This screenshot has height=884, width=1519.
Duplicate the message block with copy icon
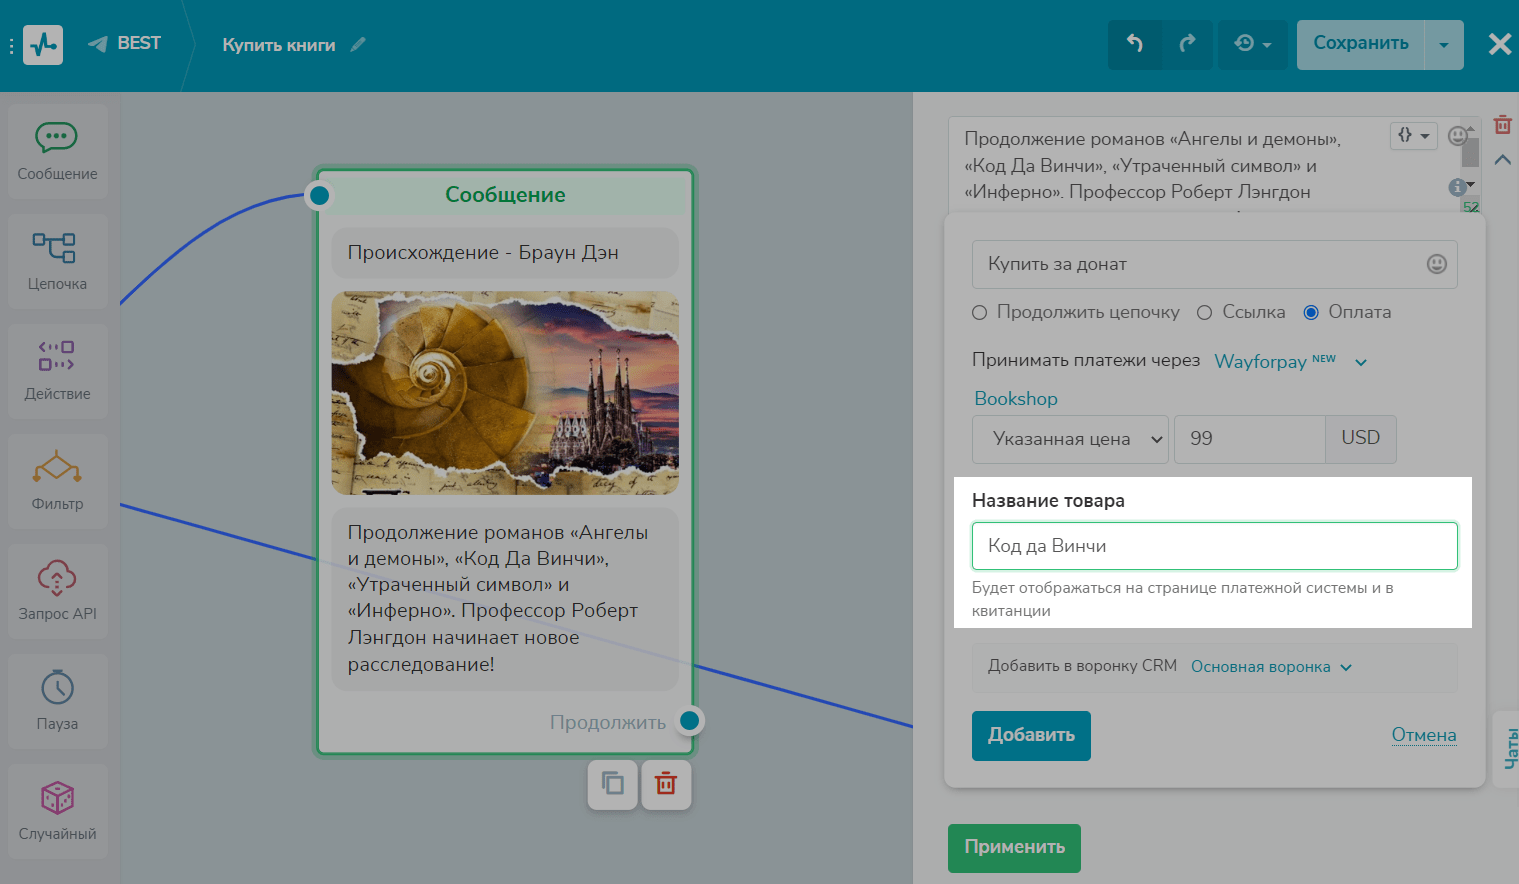pos(612,784)
